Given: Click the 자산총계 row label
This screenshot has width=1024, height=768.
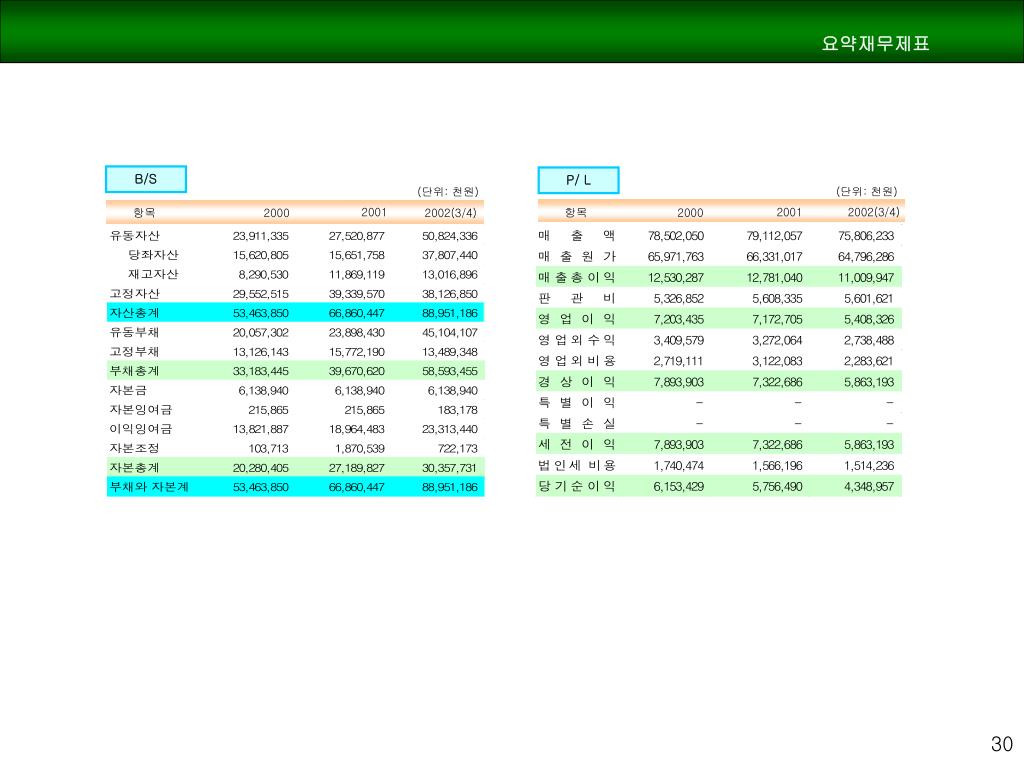Looking at the screenshot, I should click(135, 313).
